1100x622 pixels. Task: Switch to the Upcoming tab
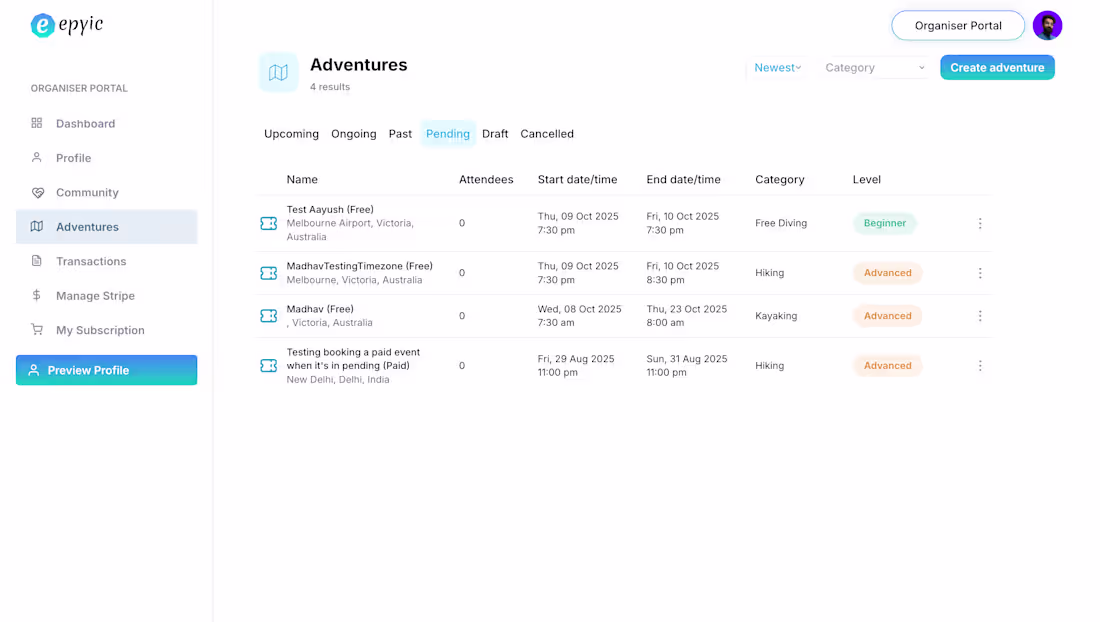pos(291,134)
